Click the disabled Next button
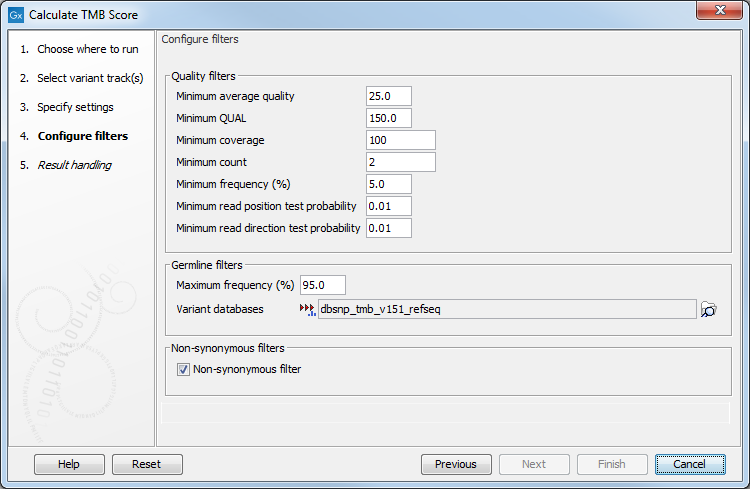The image size is (750, 489). pyautogui.click(x=534, y=464)
